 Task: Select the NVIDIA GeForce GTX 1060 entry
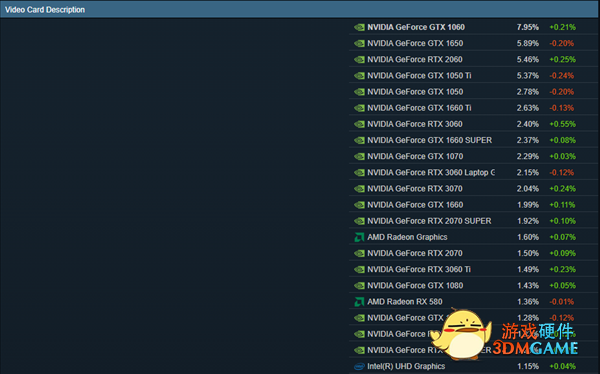(x=416, y=27)
